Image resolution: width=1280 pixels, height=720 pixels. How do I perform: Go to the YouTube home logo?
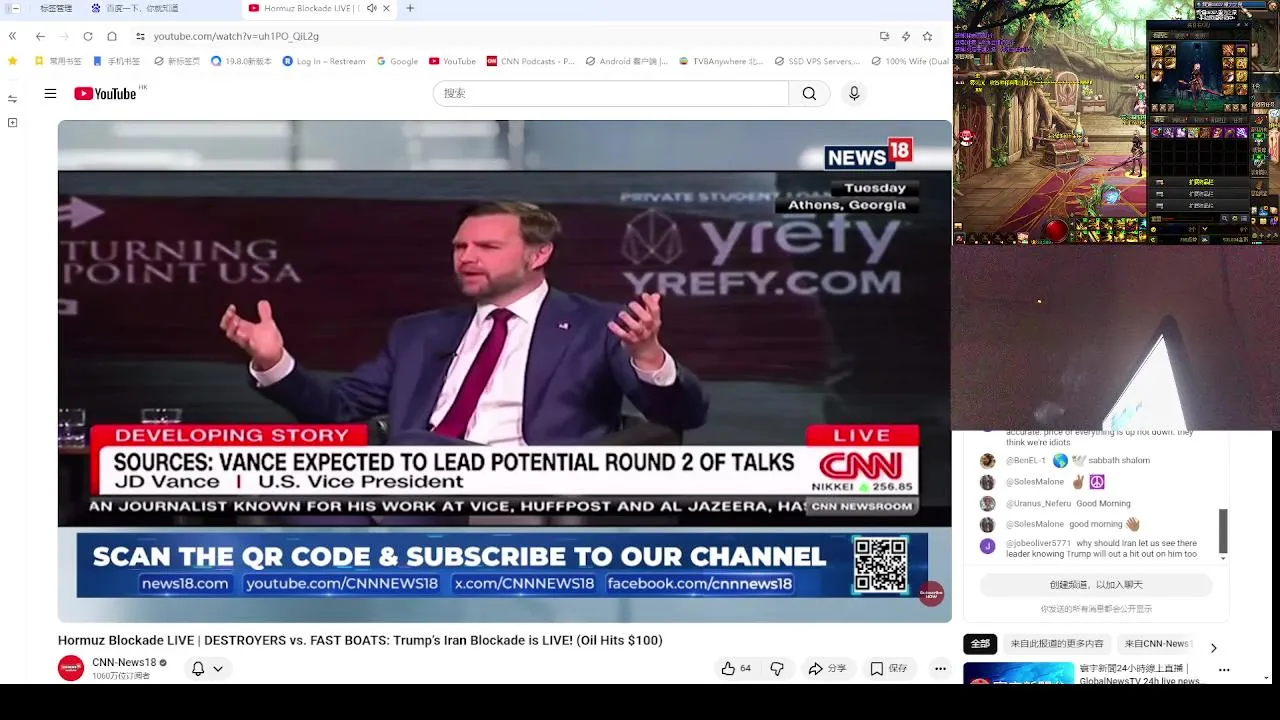[105, 93]
